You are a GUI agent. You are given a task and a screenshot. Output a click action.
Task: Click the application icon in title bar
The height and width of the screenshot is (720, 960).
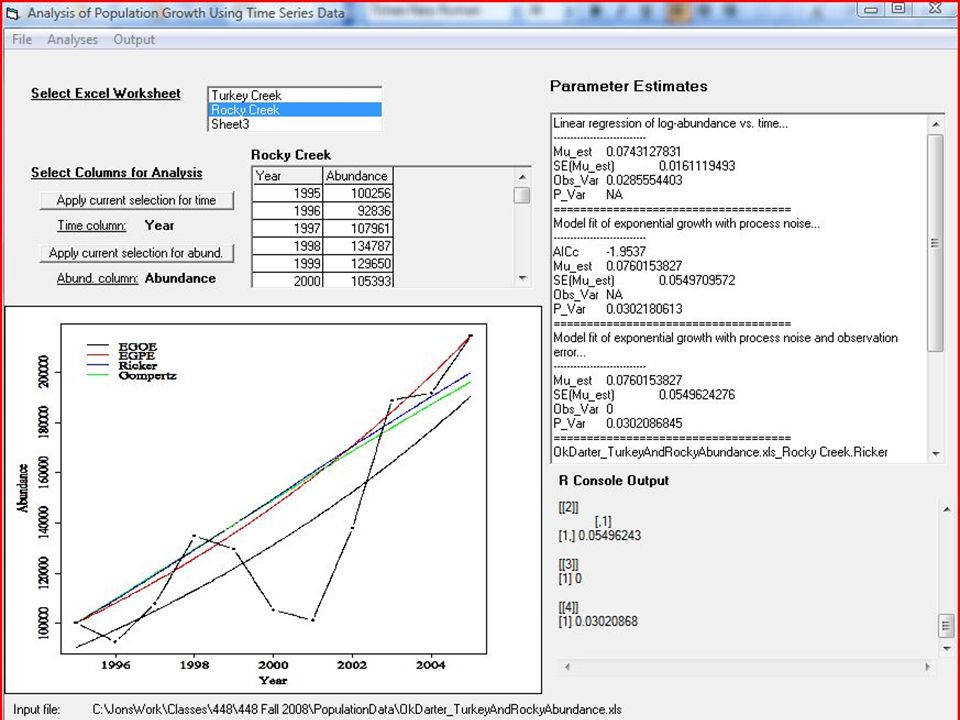coord(13,13)
